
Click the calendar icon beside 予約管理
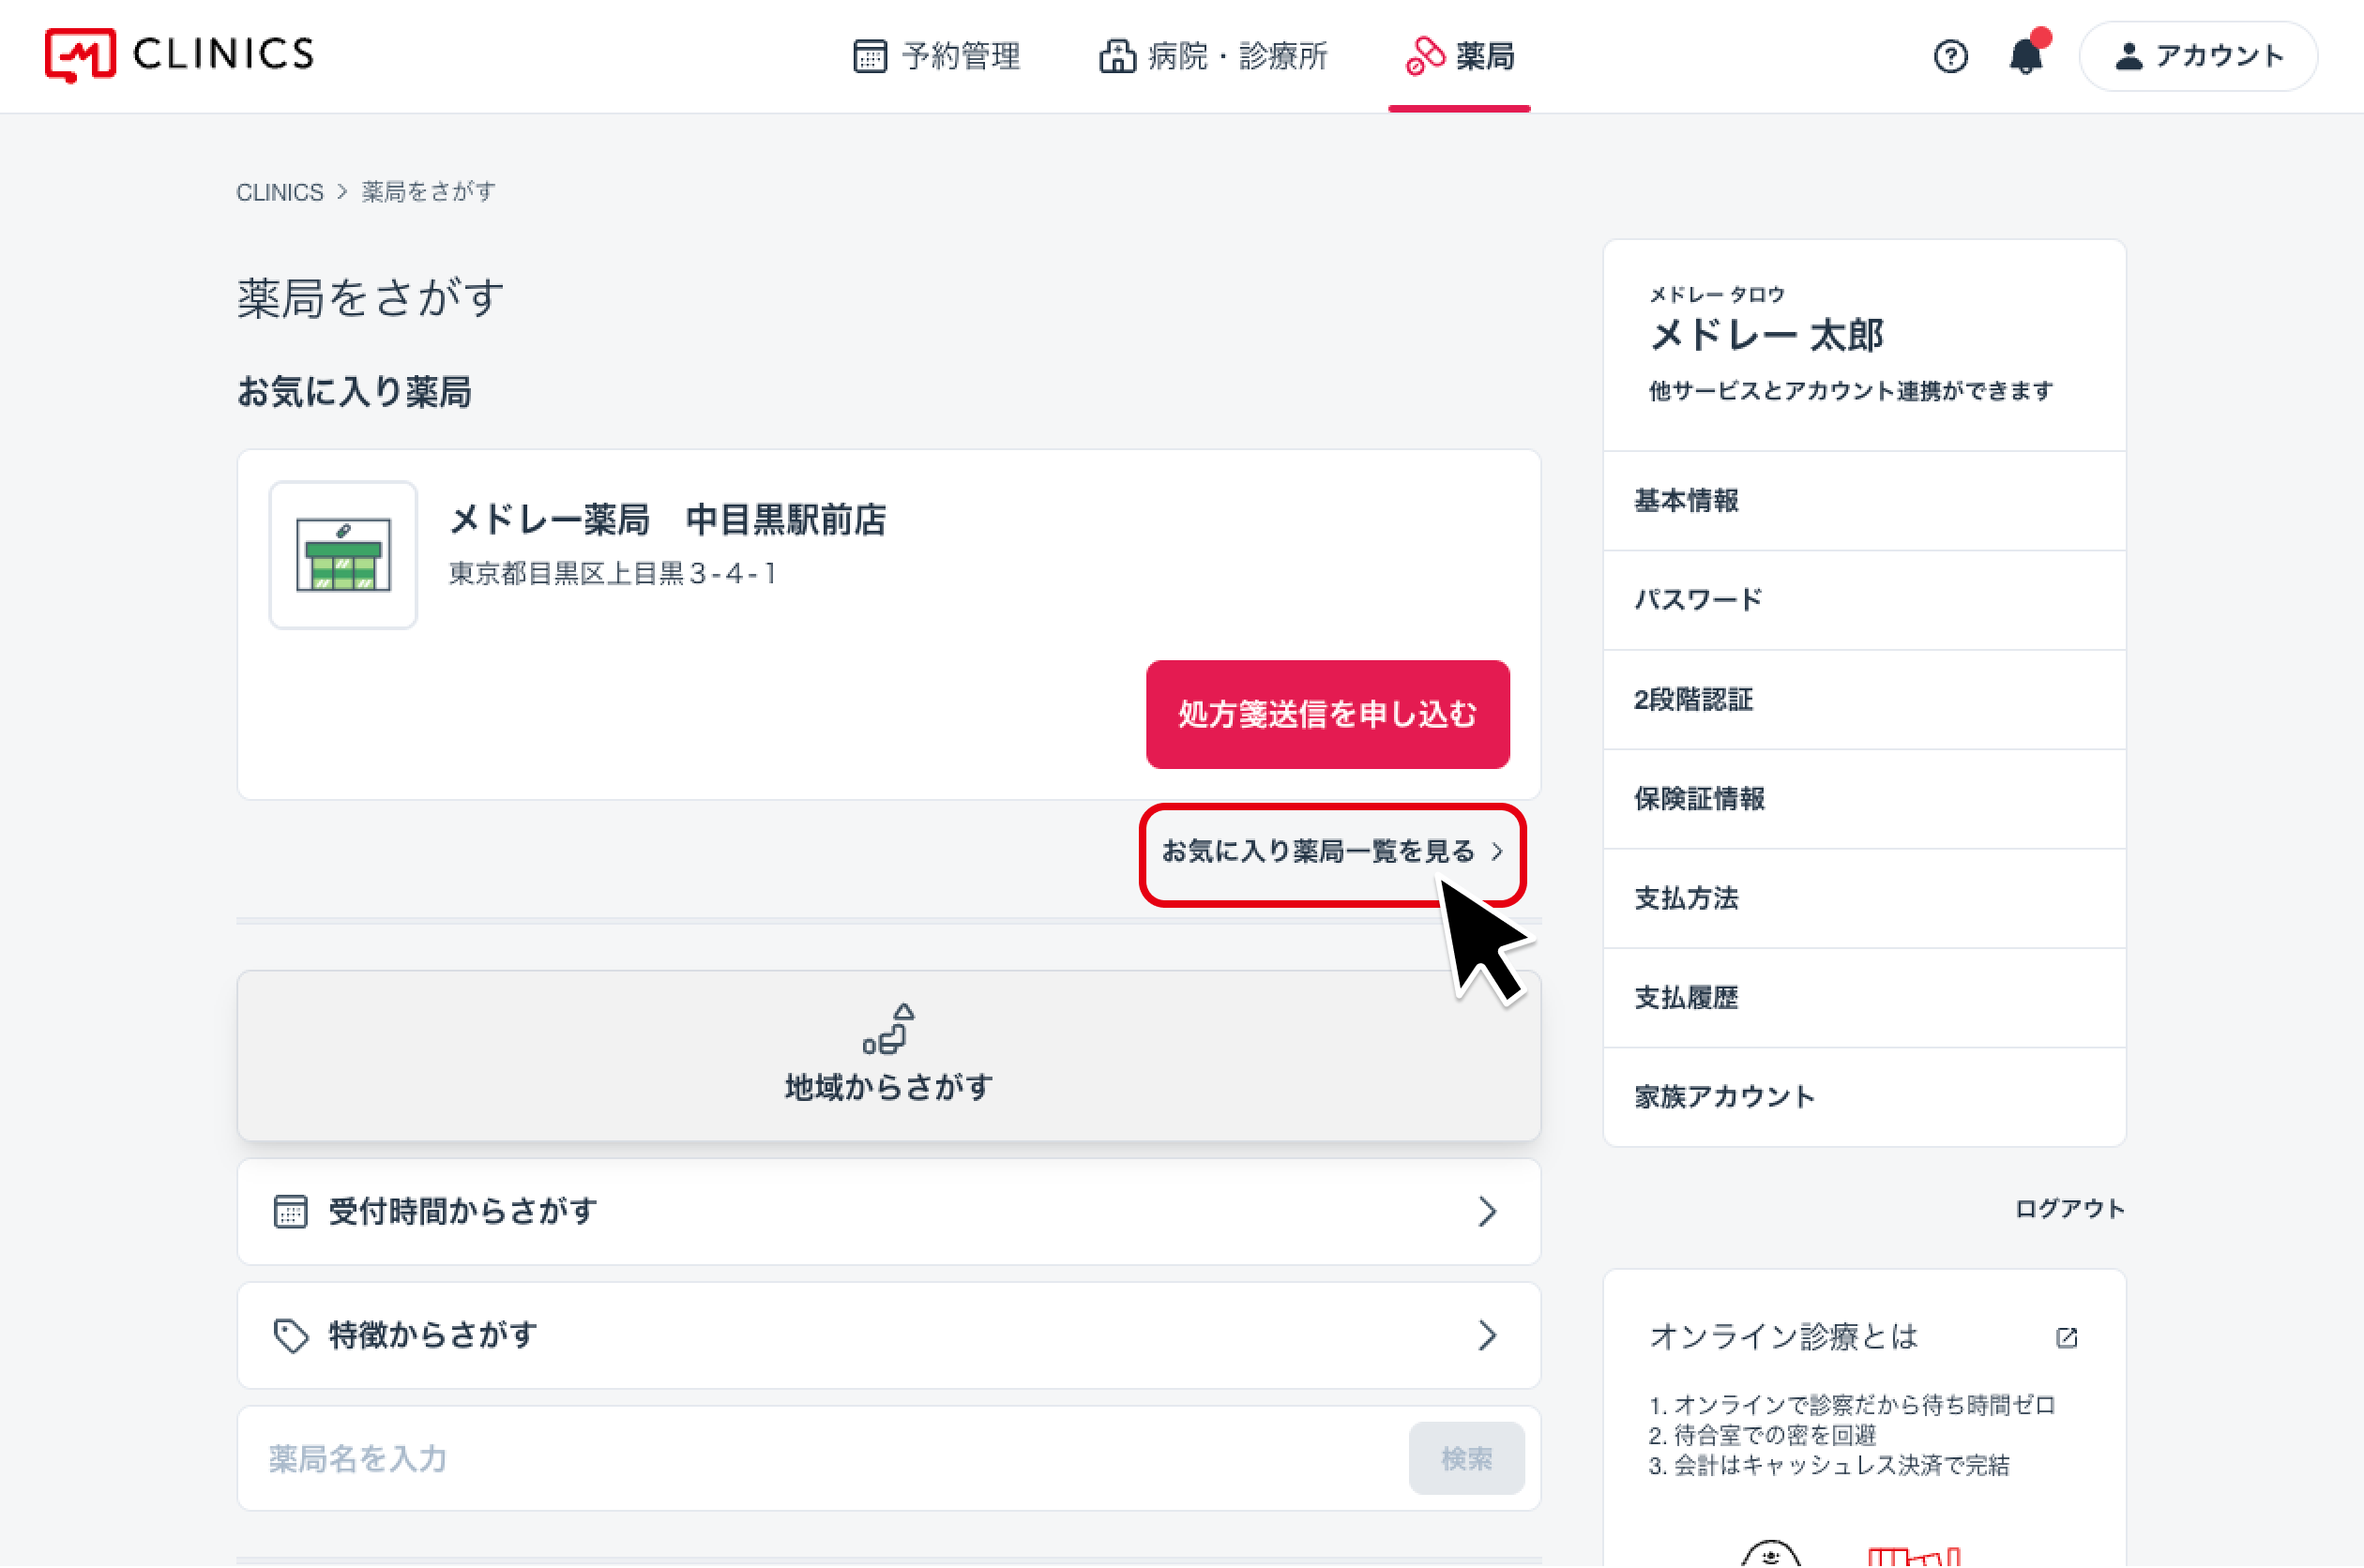[869, 56]
